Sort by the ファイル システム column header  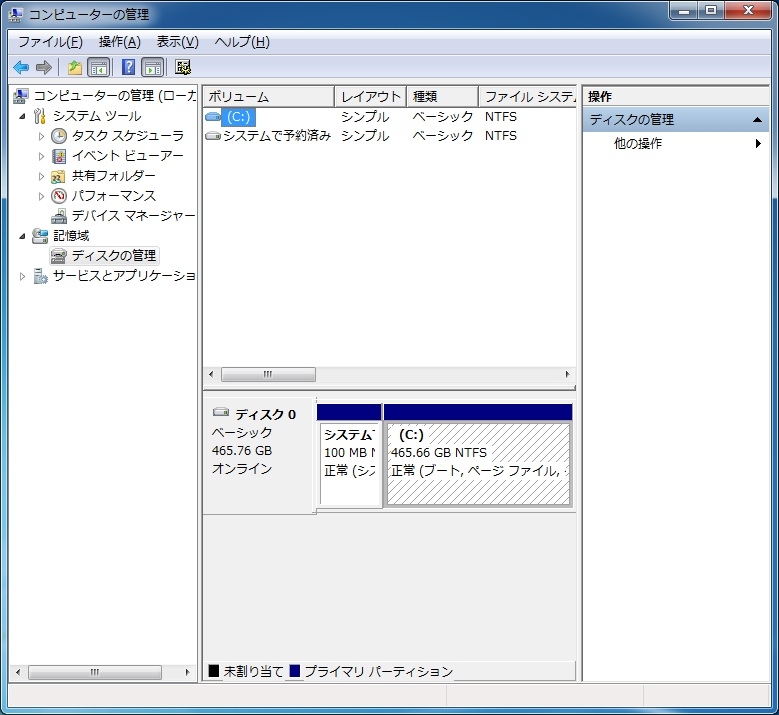(527, 96)
